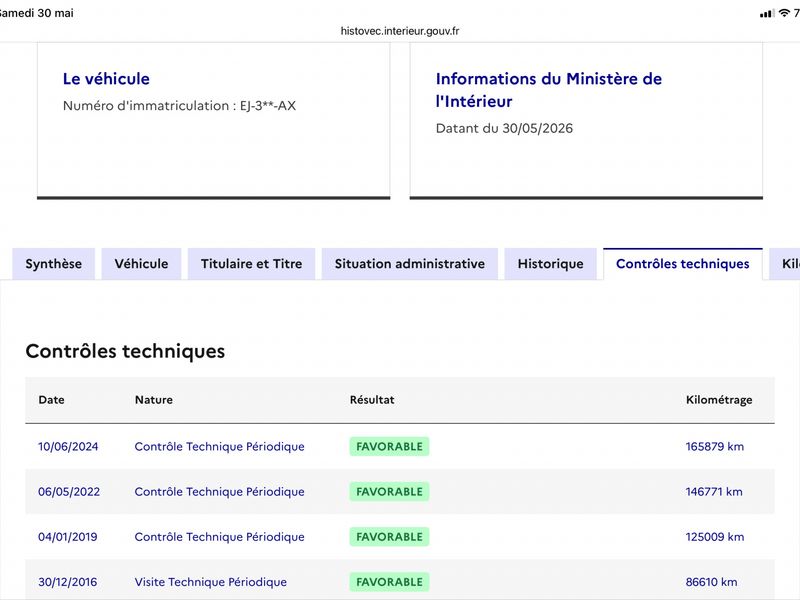Open the Situation administrative tab
The height and width of the screenshot is (600, 800).
tap(410, 264)
